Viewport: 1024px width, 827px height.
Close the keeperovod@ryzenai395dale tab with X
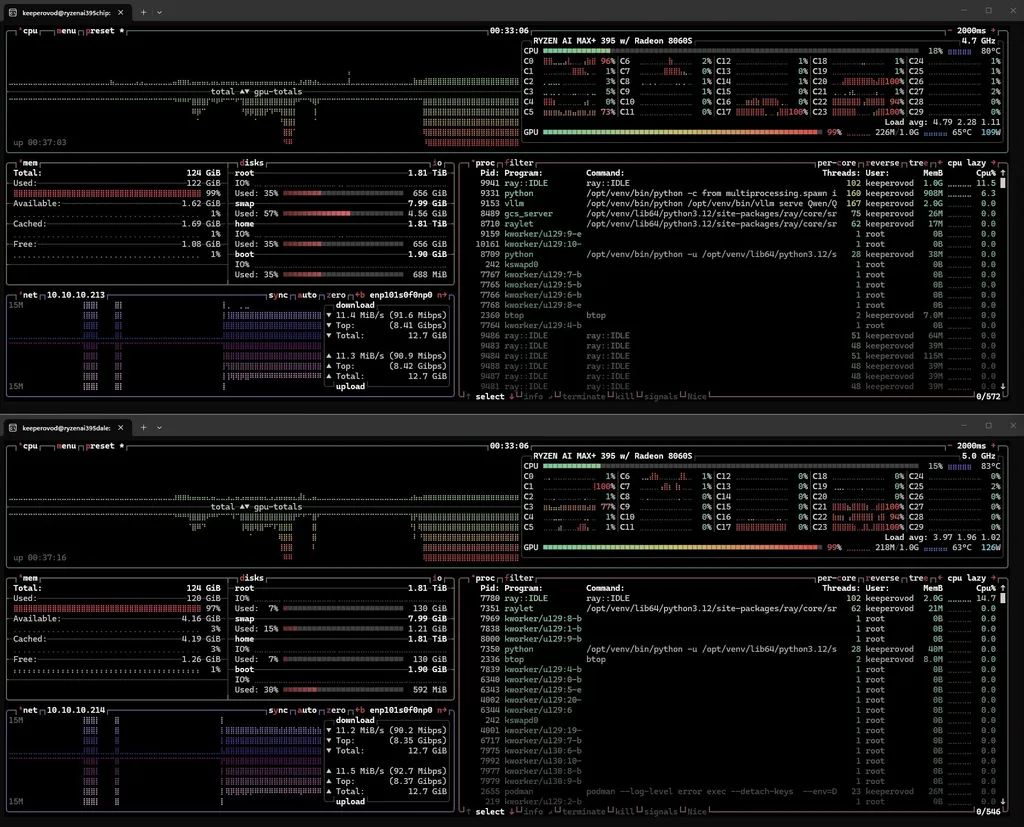121,428
